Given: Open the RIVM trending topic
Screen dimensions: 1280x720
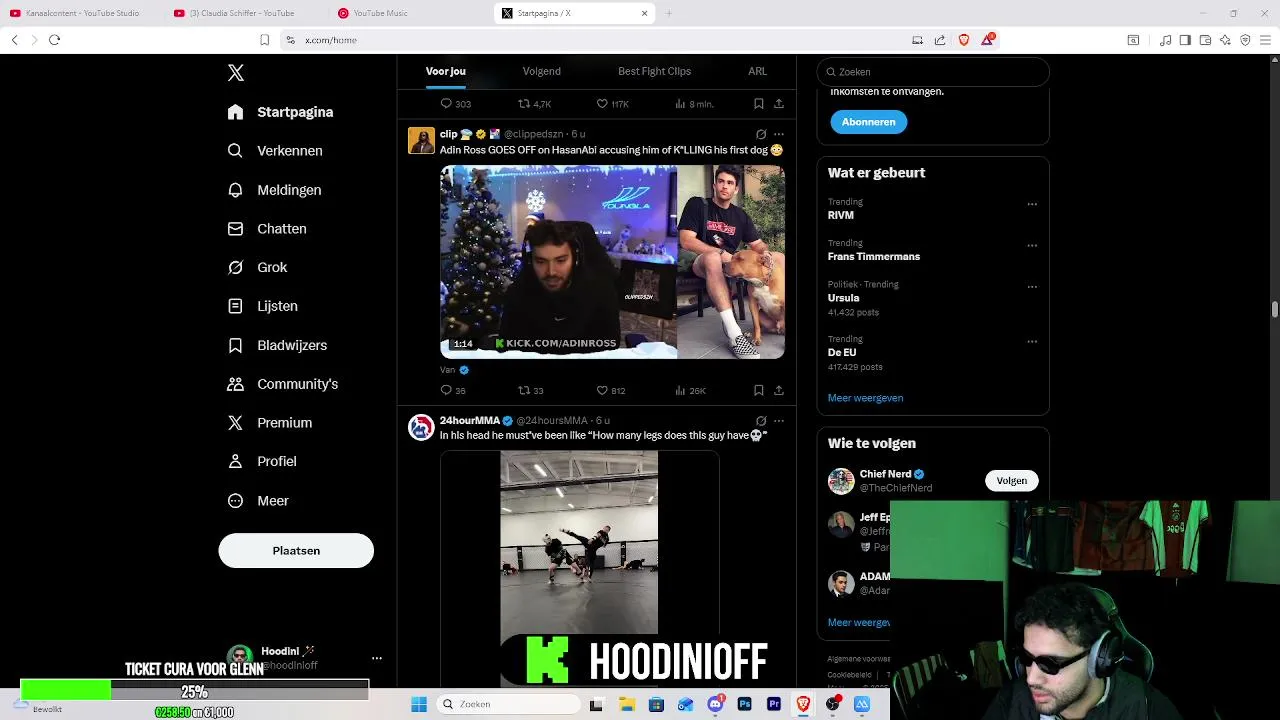Looking at the screenshot, I should (841, 216).
